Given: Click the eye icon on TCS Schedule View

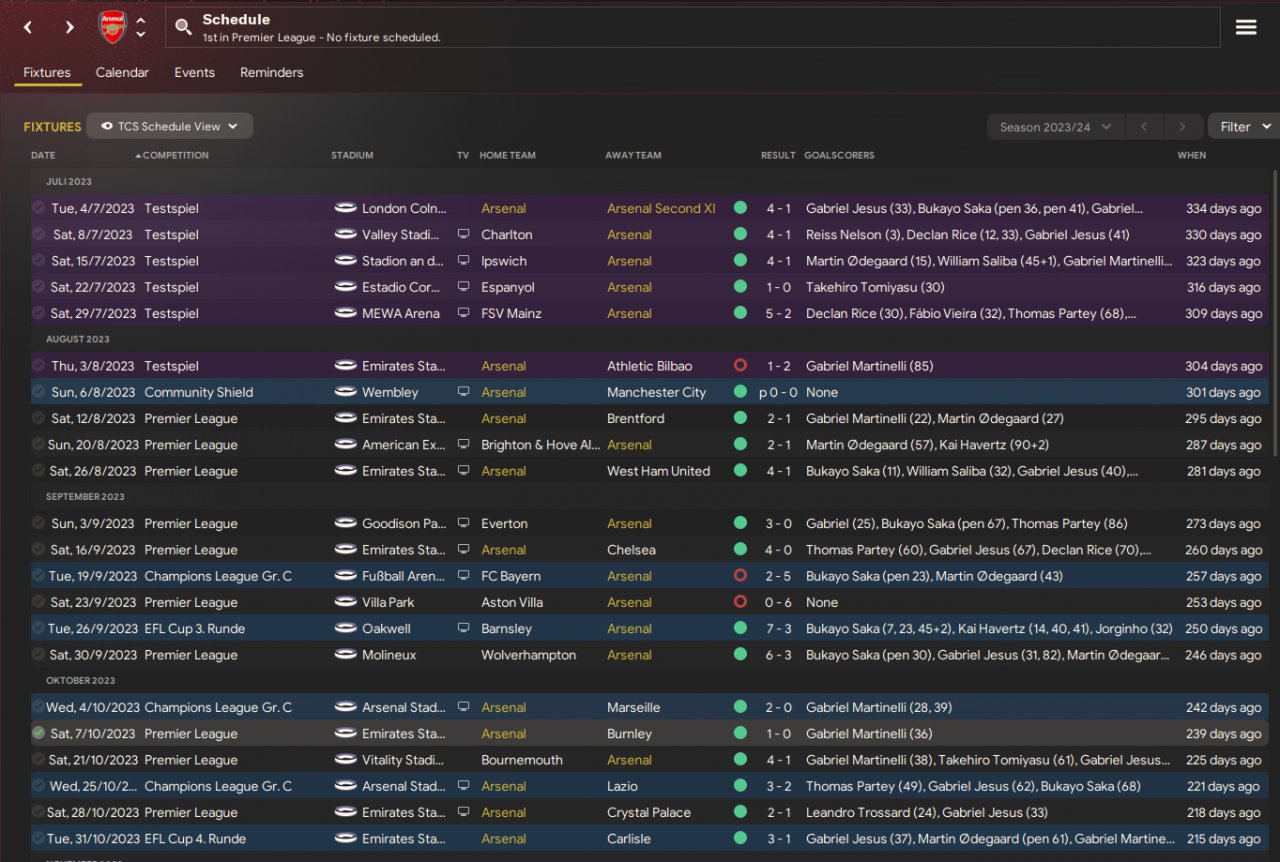Looking at the screenshot, I should (x=107, y=126).
